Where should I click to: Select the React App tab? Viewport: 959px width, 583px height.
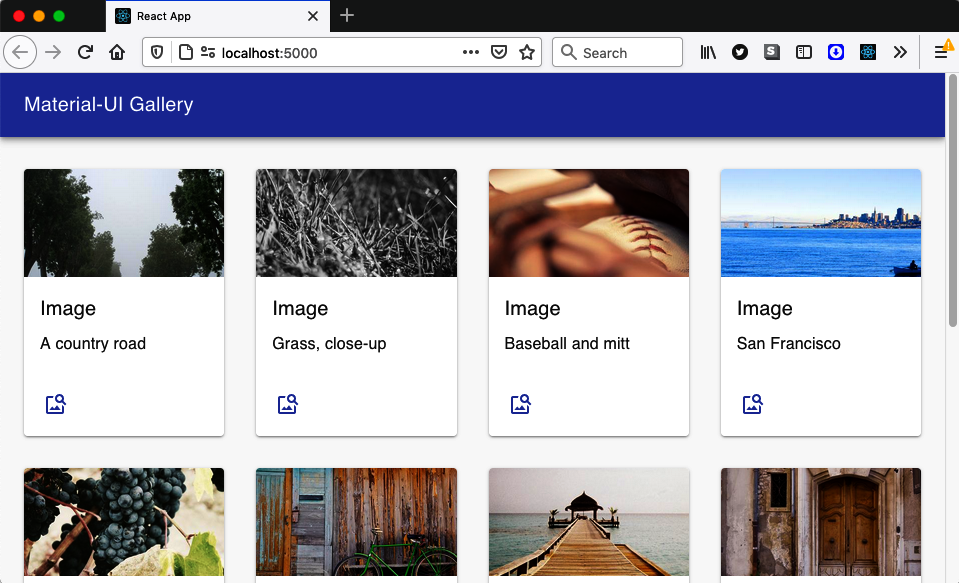coord(217,17)
